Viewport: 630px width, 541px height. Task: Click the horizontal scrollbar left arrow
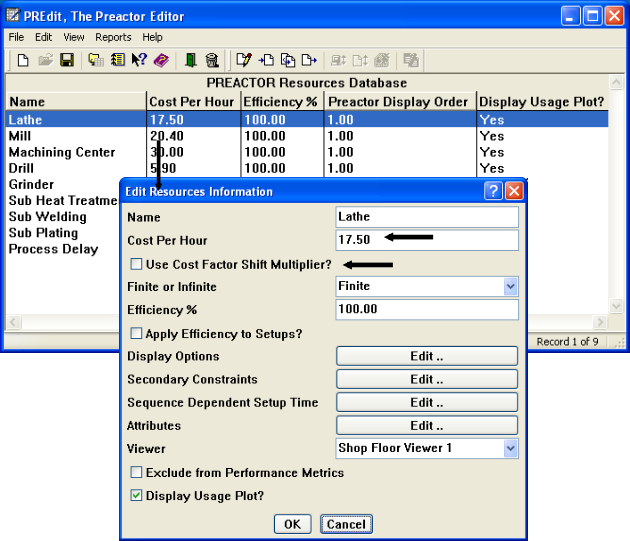click(x=14, y=322)
